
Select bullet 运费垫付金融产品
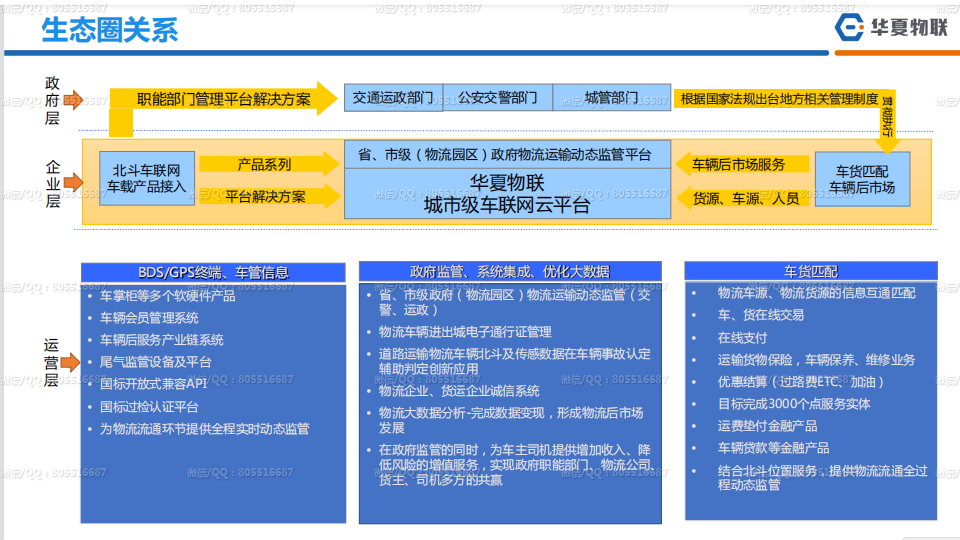767,426
